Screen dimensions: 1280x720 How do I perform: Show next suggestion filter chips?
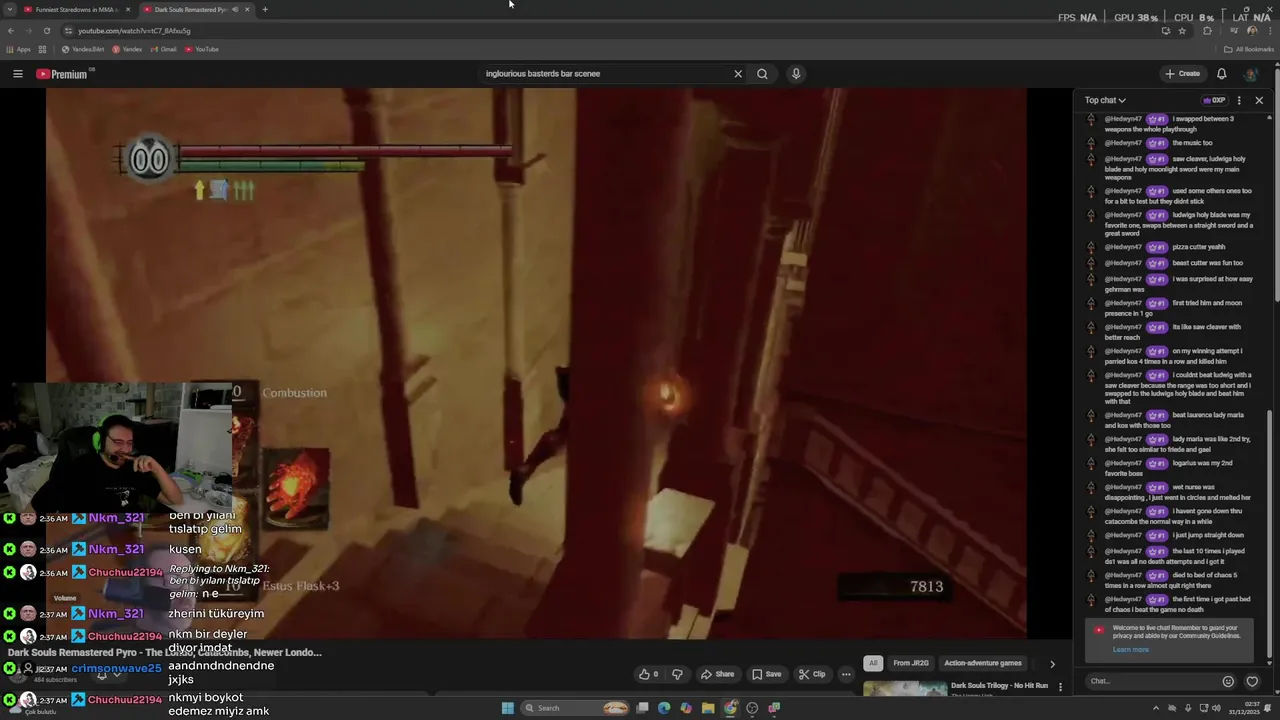[x=1052, y=663]
